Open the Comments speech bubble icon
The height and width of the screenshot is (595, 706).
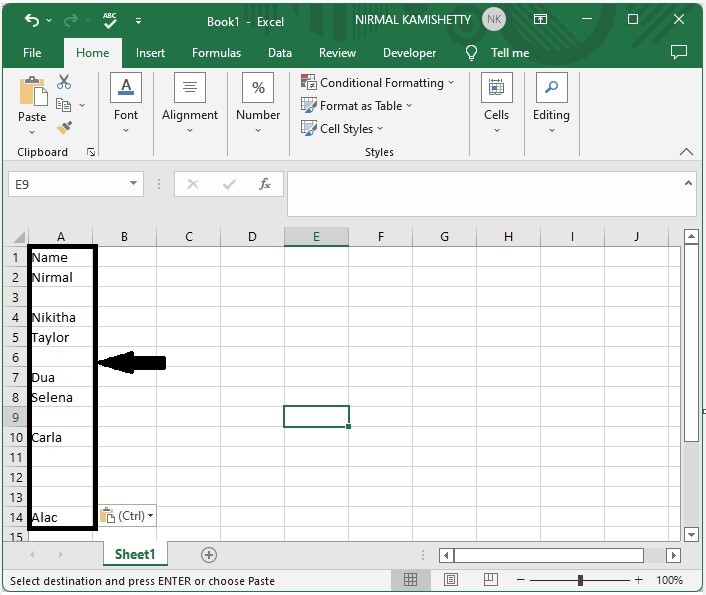679,52
